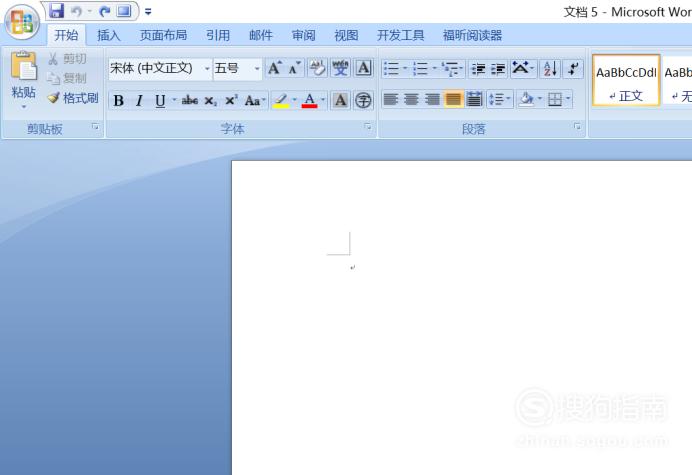Open the enclosed characters (带圈字符) tool

click(363, 101)
